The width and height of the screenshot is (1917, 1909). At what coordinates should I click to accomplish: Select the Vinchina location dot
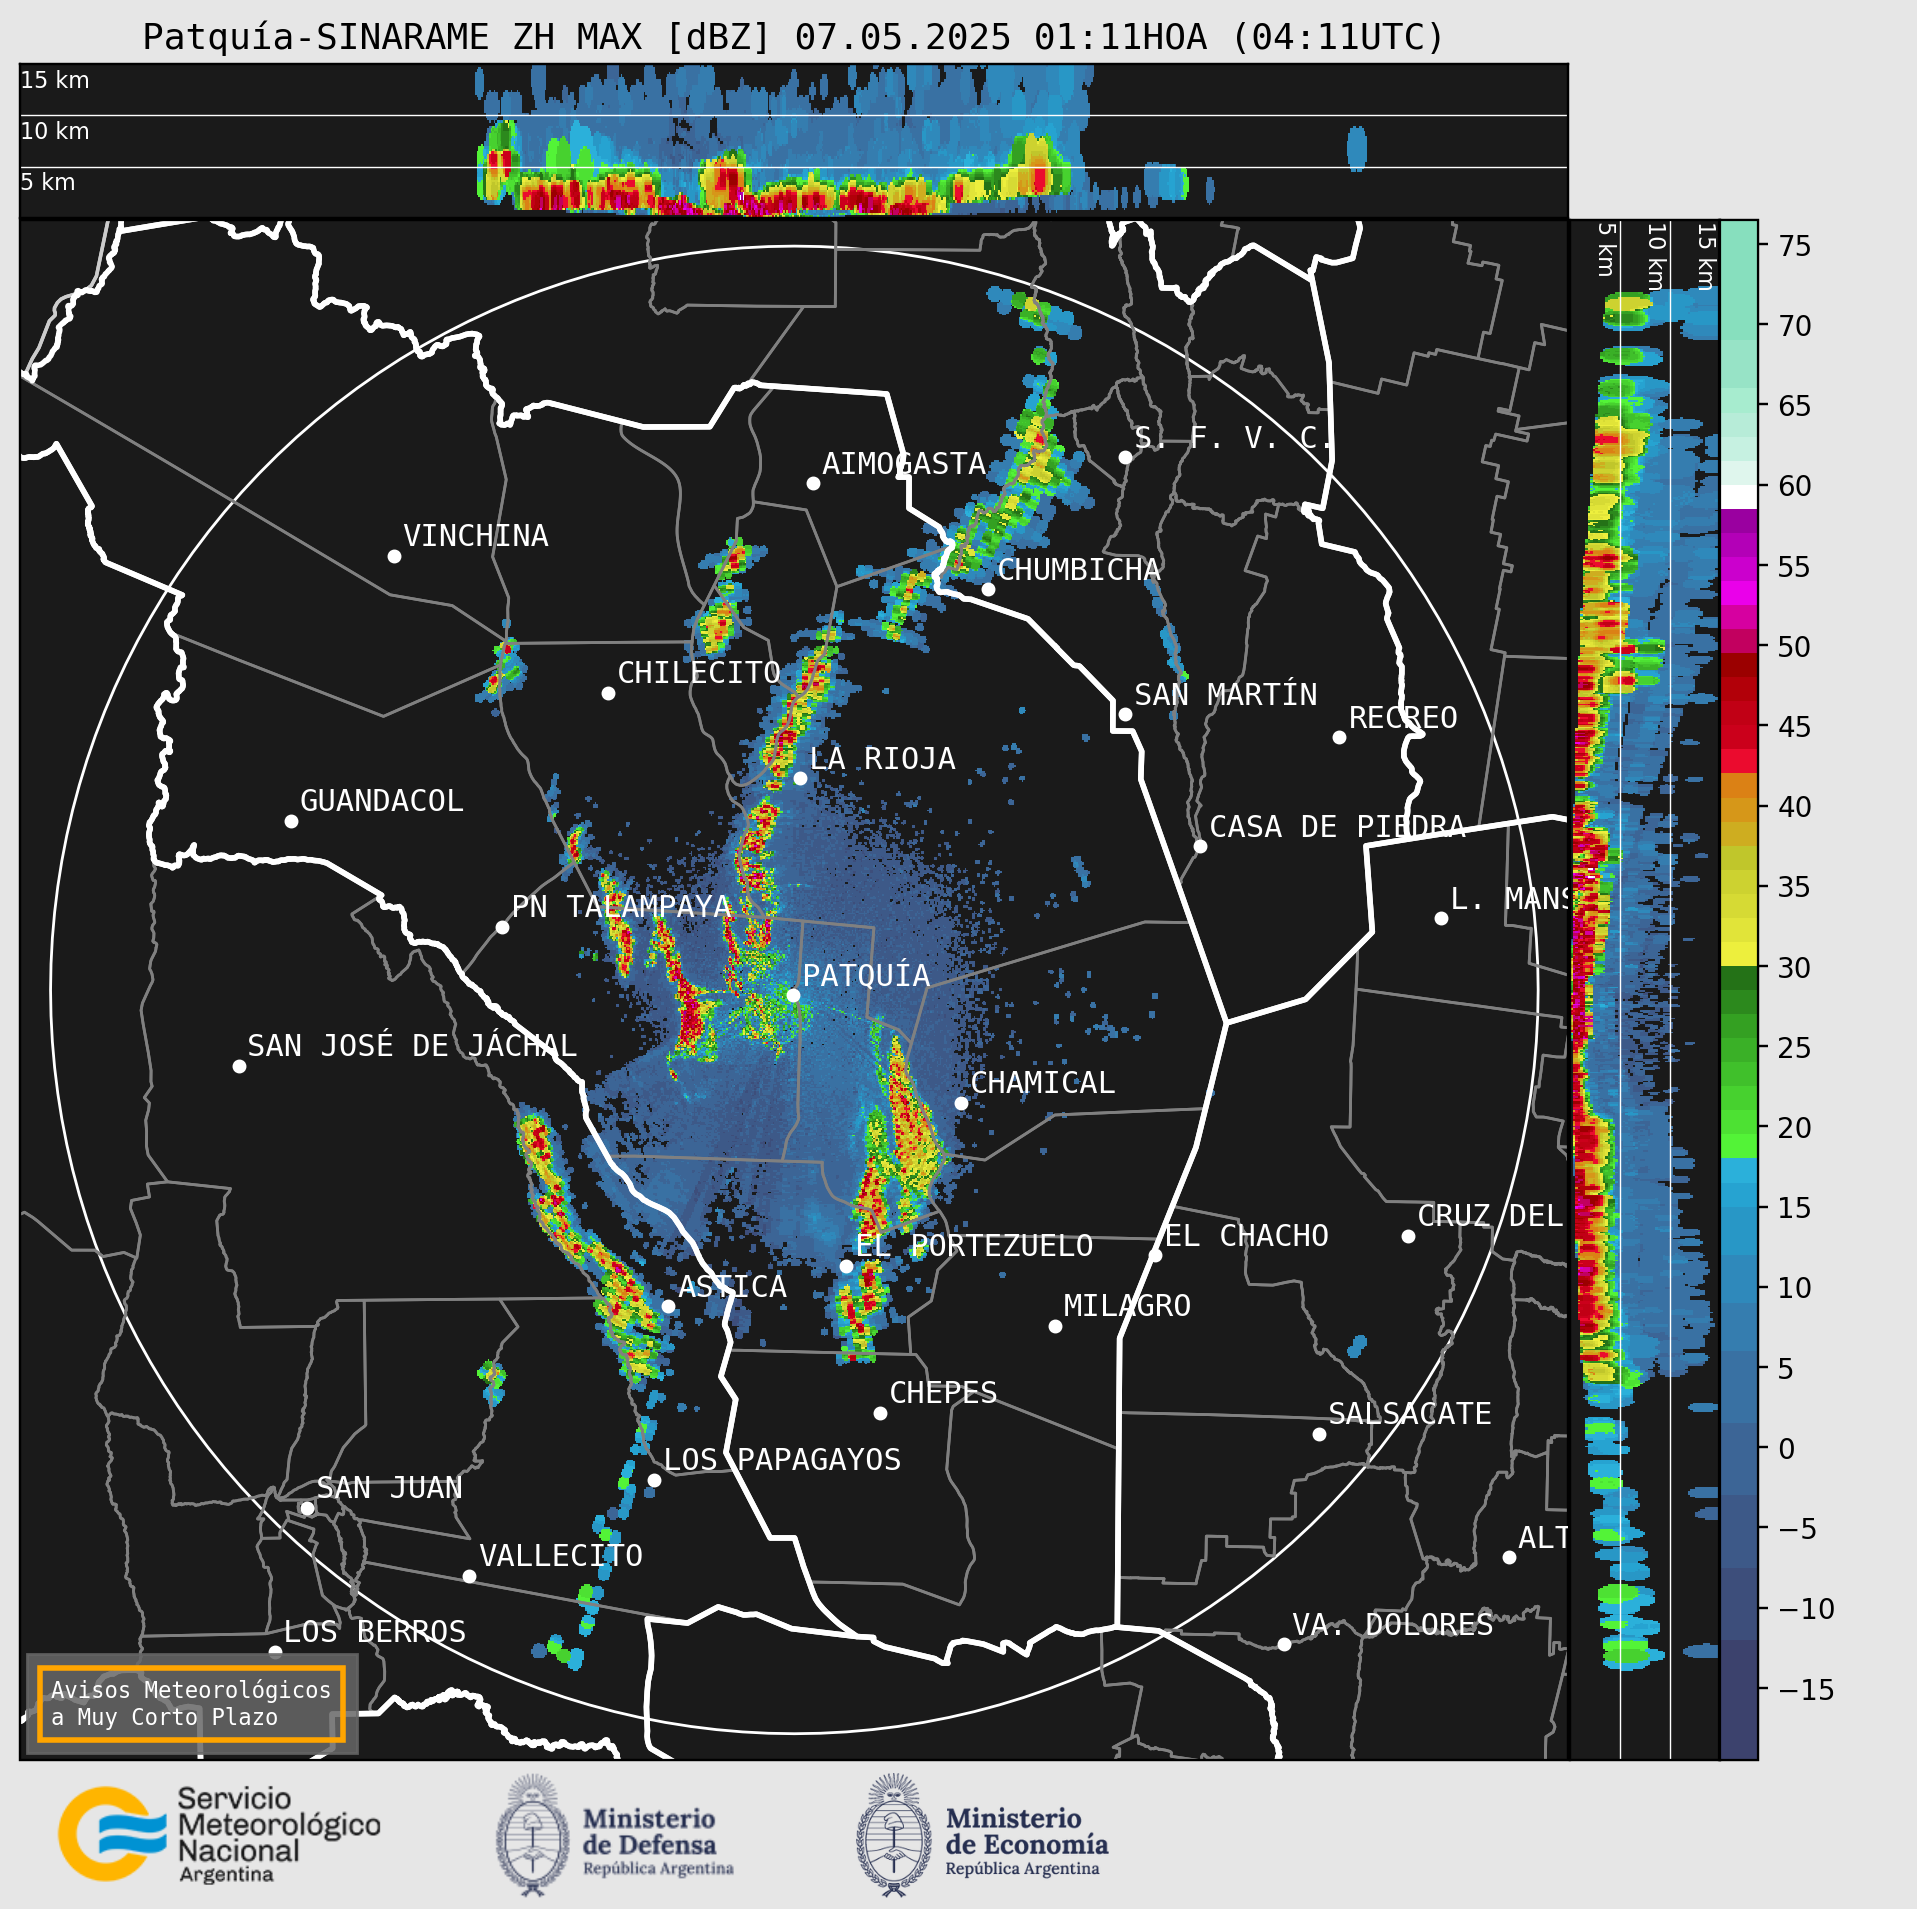pos(394,556)
